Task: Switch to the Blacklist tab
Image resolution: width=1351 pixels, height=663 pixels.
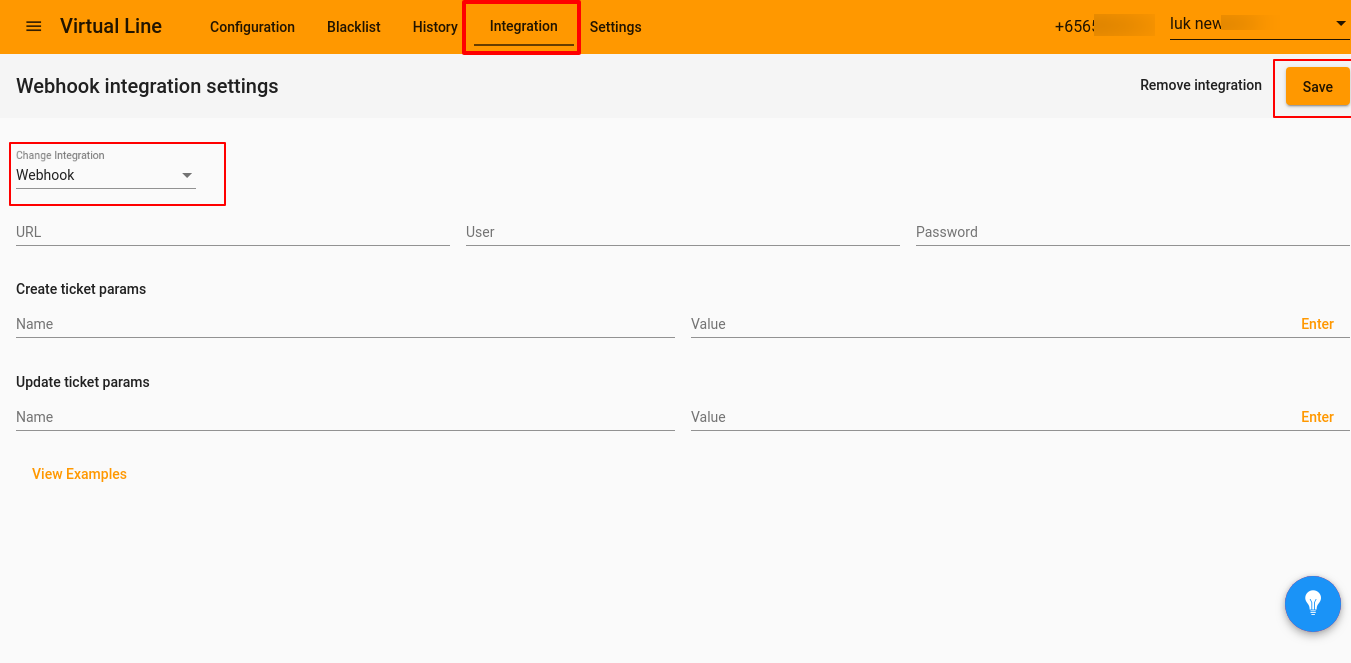Action: pos(354,27)
